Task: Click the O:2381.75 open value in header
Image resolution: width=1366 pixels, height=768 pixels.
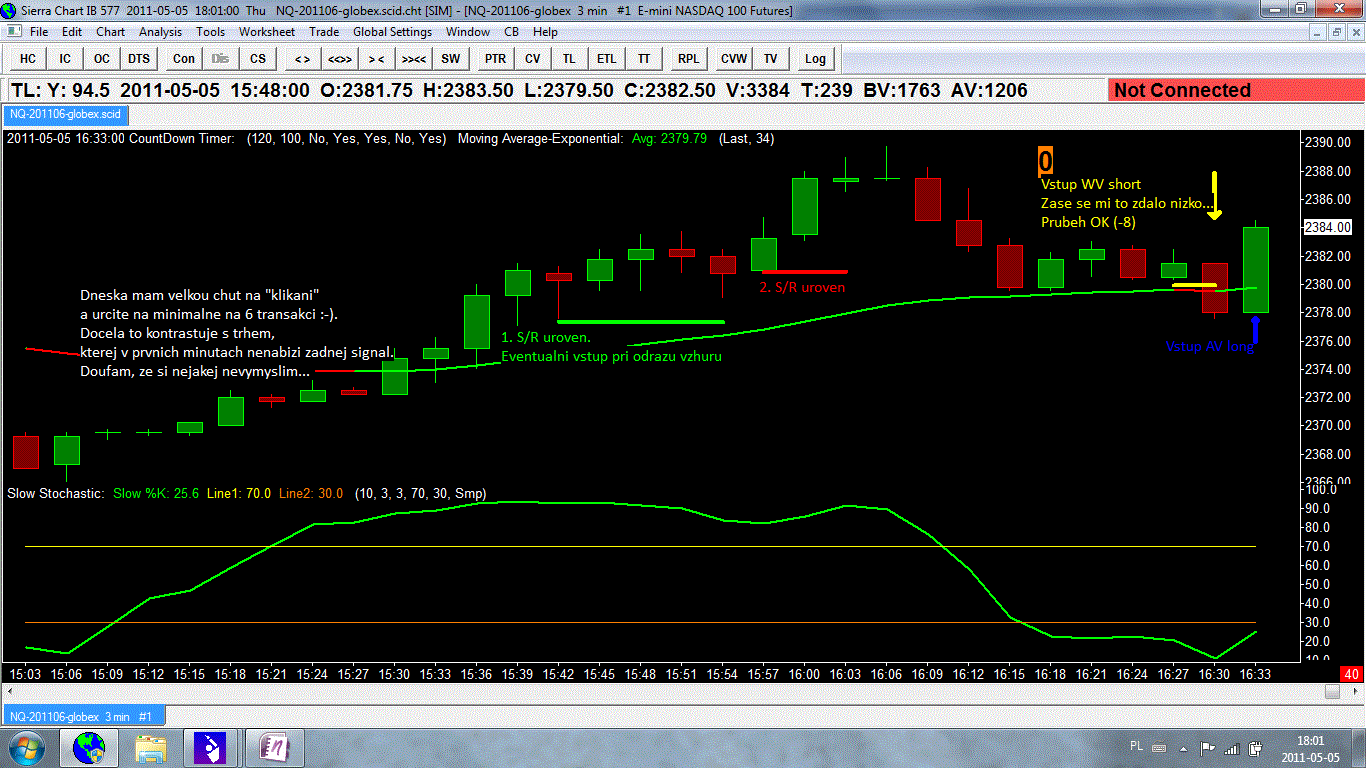Action: point(366,90)
